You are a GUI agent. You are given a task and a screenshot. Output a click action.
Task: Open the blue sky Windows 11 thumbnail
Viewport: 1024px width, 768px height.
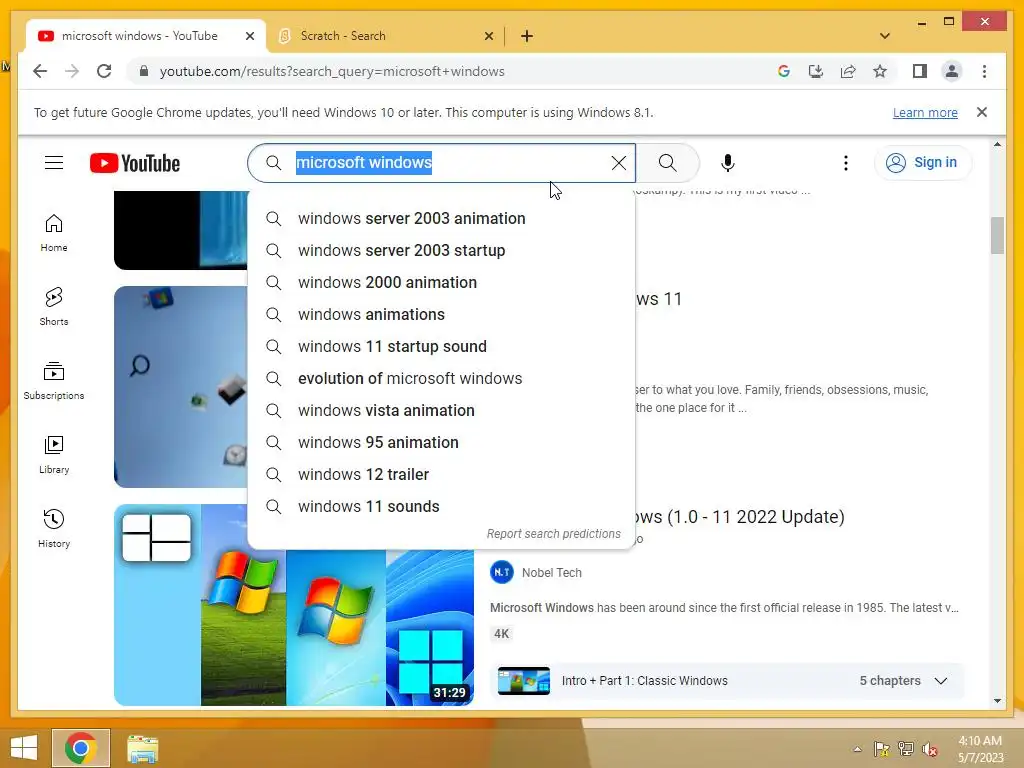click(x=181, y=387)
